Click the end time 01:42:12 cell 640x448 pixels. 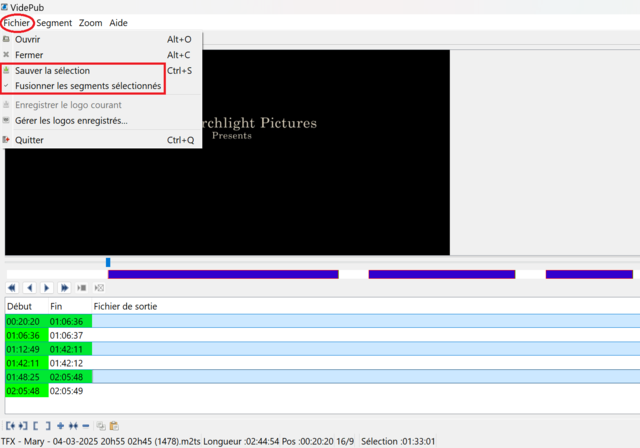pos(70,363)
